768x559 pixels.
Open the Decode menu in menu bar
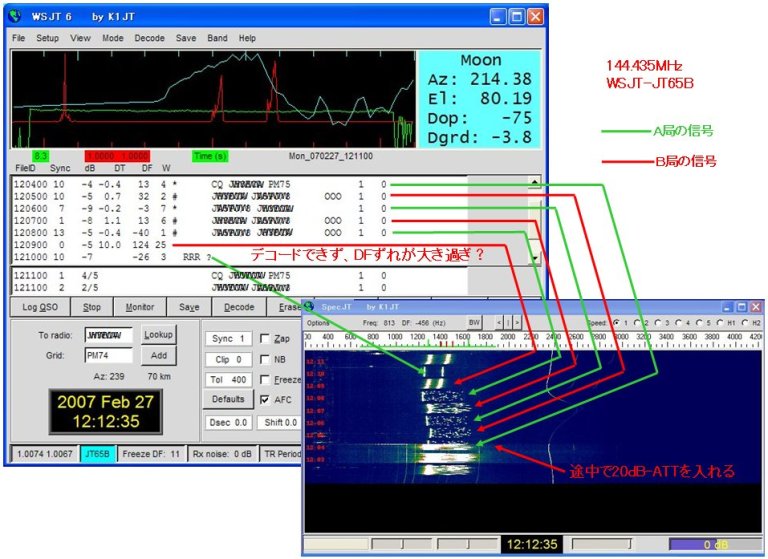149,38
